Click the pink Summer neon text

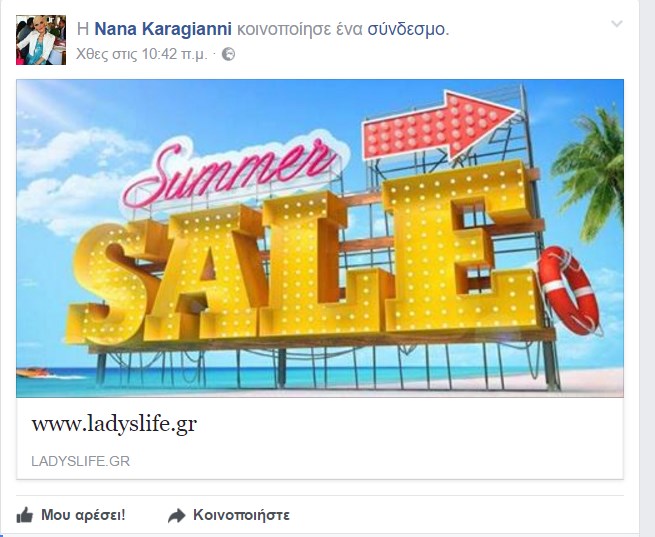pyautogui.click(x=230, y=173)
